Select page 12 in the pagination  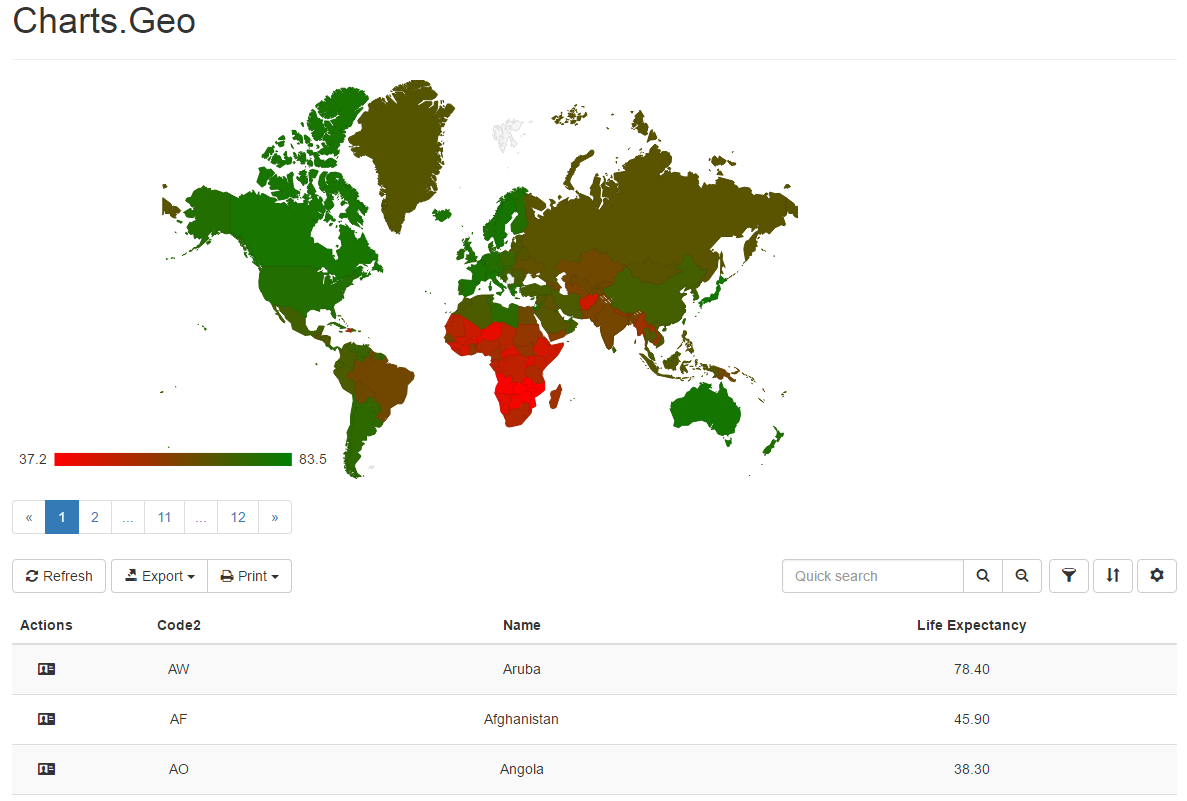point(238,517)
